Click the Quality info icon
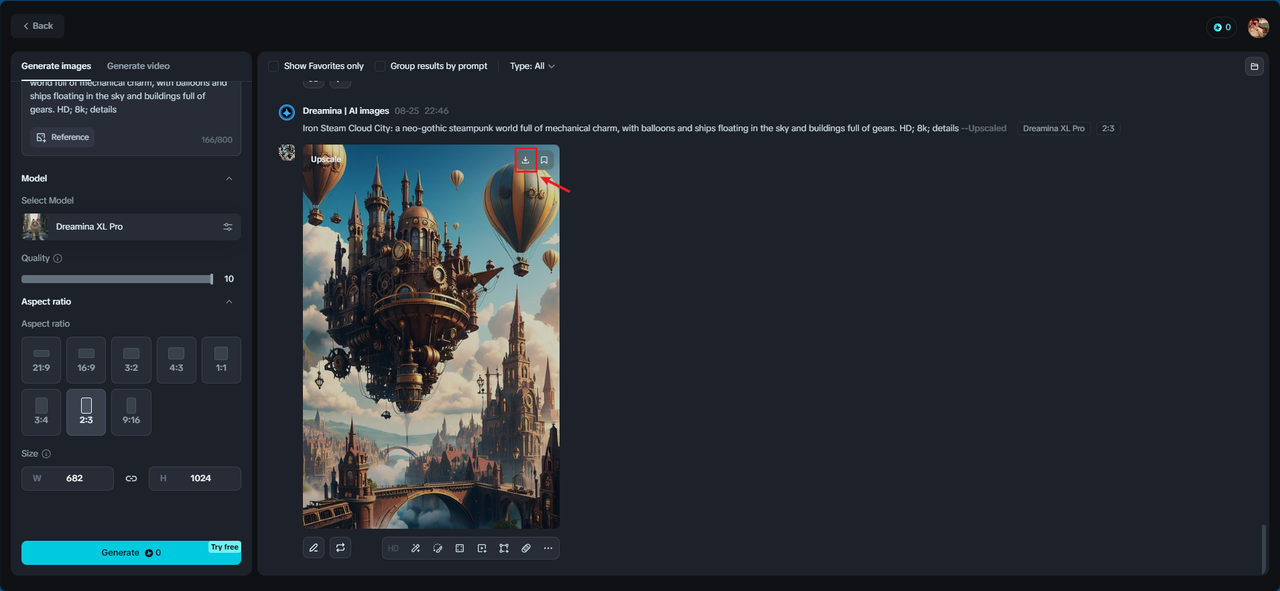This screenshot has width=1280, height=591. click(x=57, y=258)
